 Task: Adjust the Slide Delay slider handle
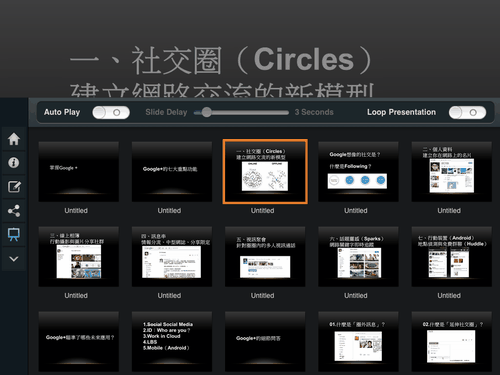point(207,112)
